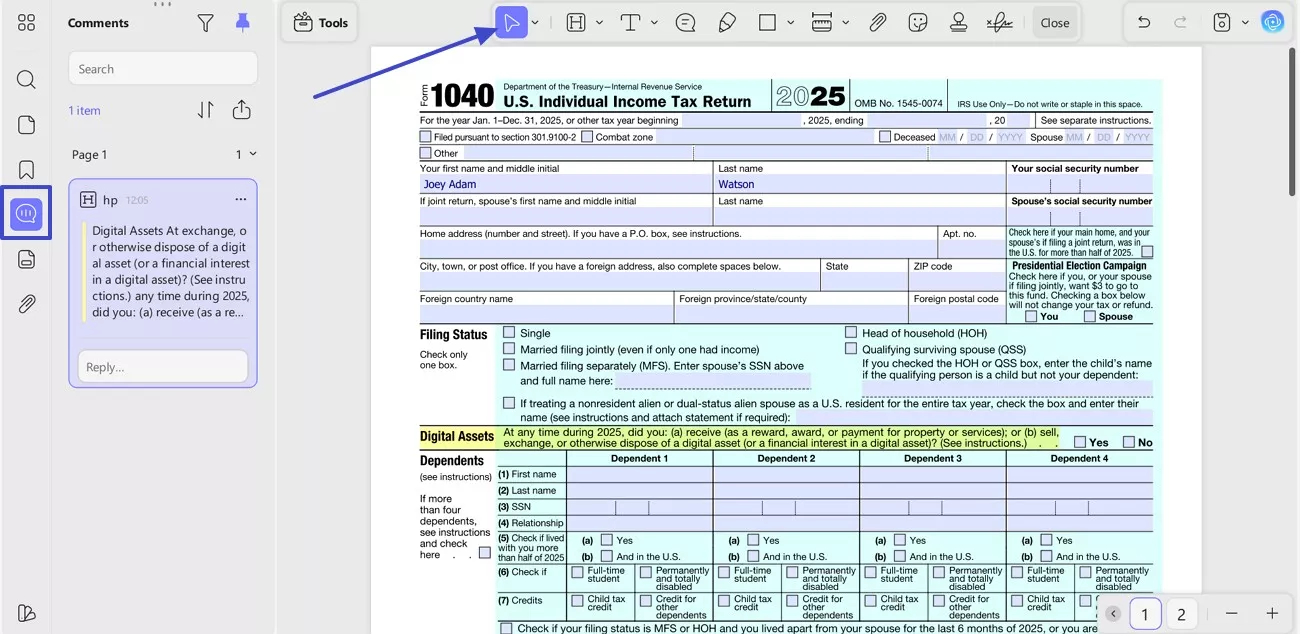Click the signature tool
The height and width of the screenshot is (634, 1300).
tap(998, 22)
